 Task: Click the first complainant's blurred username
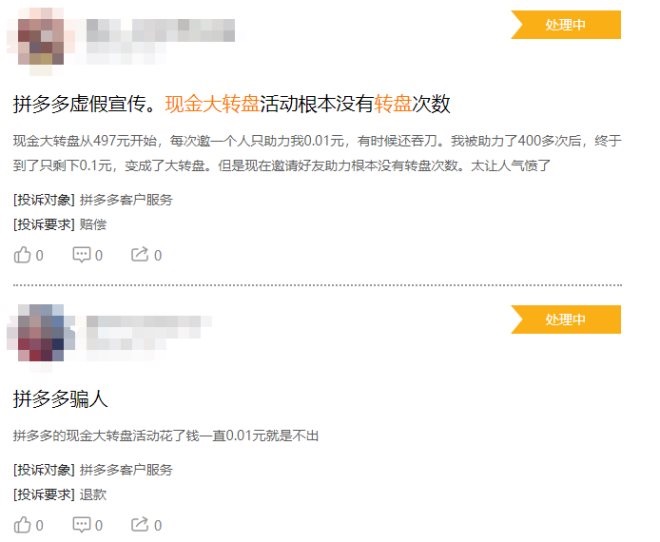(x=160, y=30)
